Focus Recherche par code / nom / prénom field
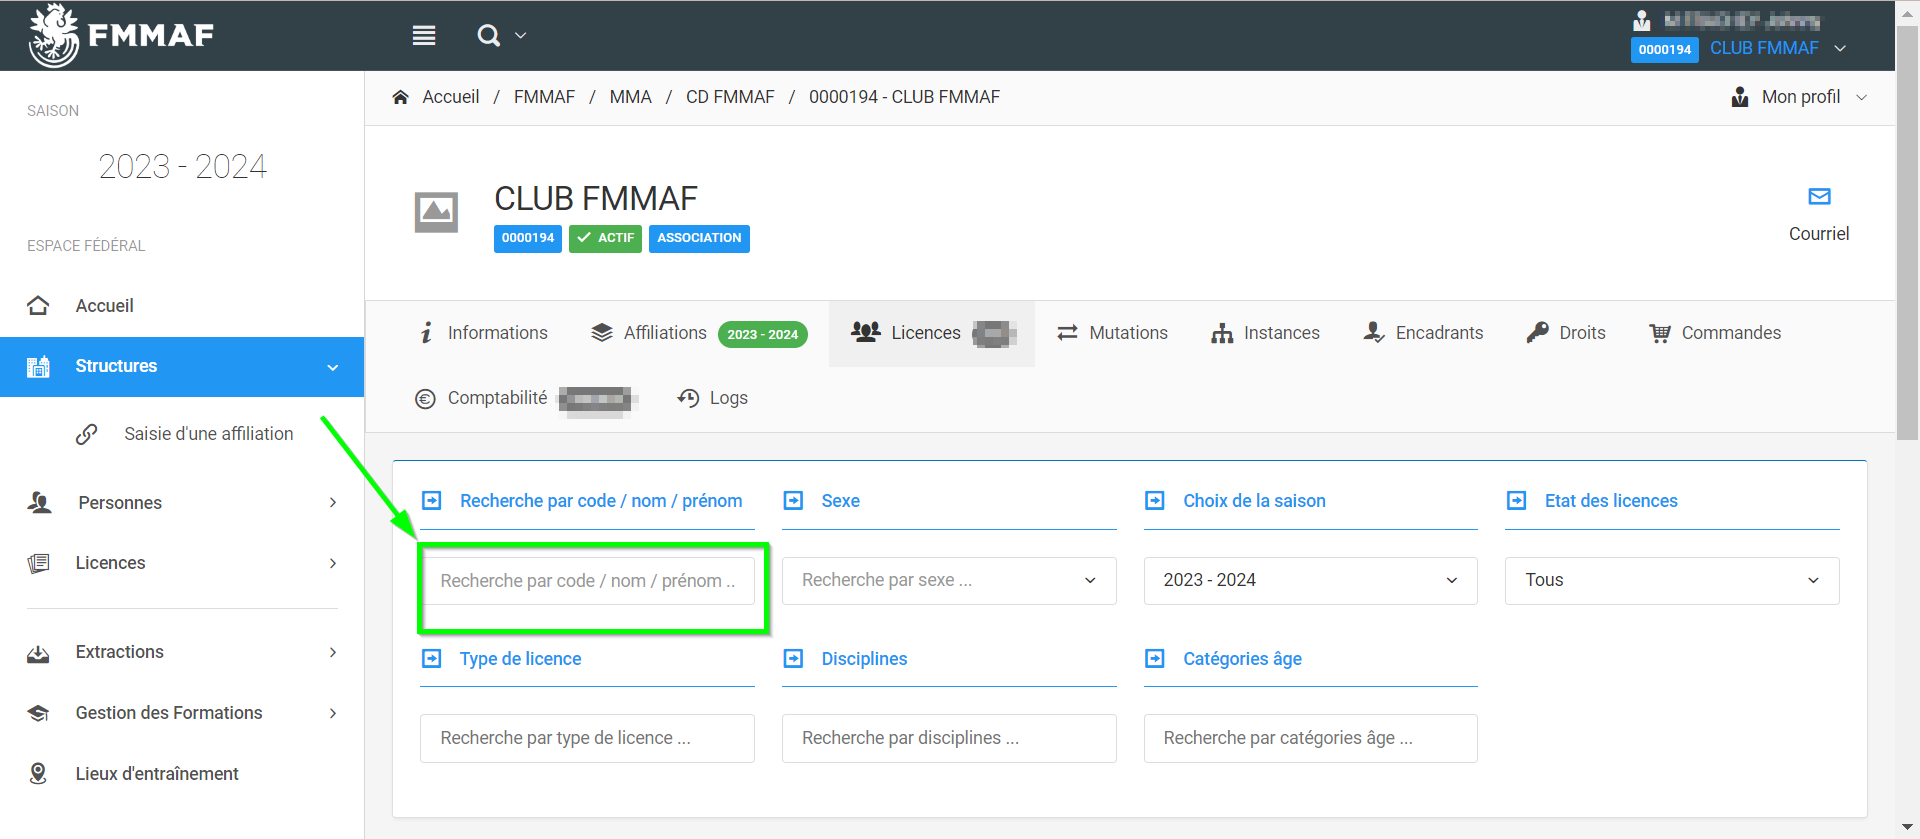The image size is (1920, 839). pyautogui.click(x=587, y=581)
